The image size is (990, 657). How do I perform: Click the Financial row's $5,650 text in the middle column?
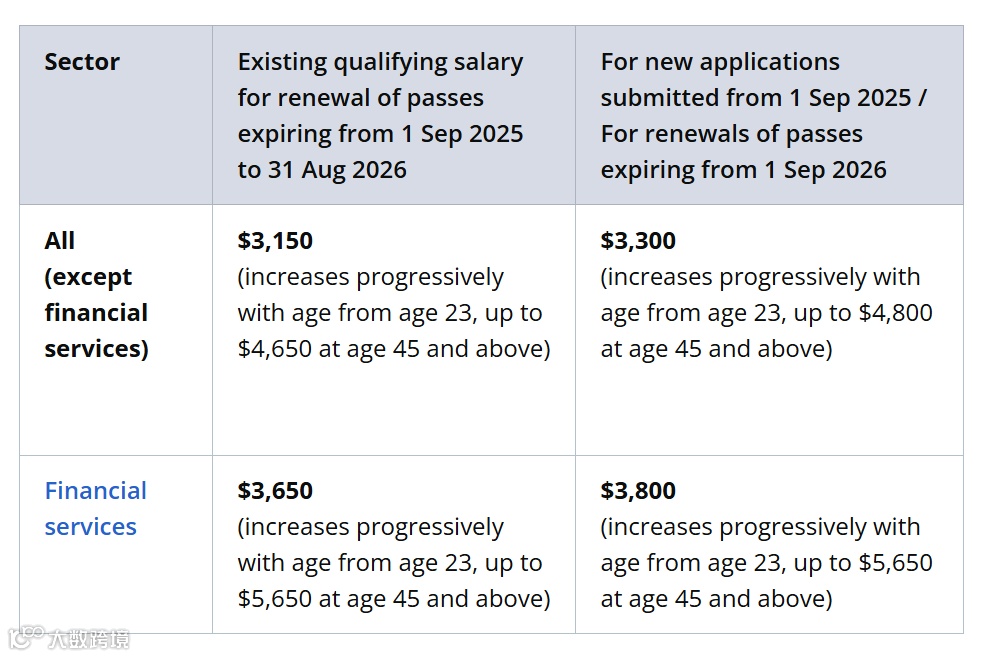click(275, 599)
